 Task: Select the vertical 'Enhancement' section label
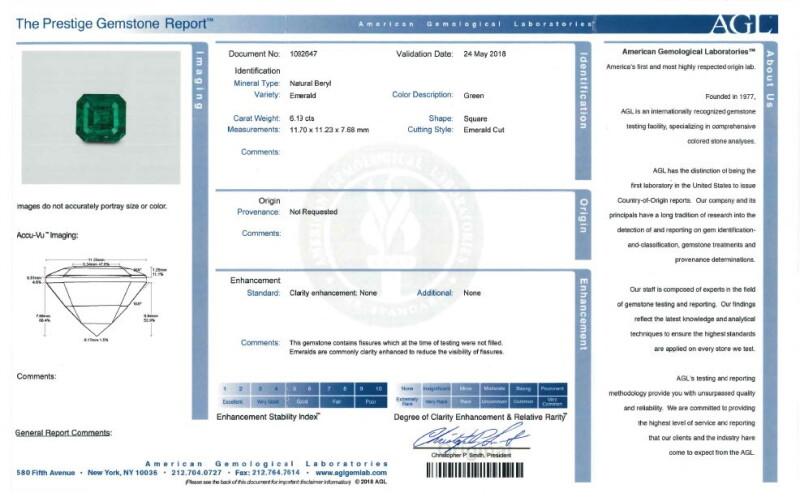[583, 314]
